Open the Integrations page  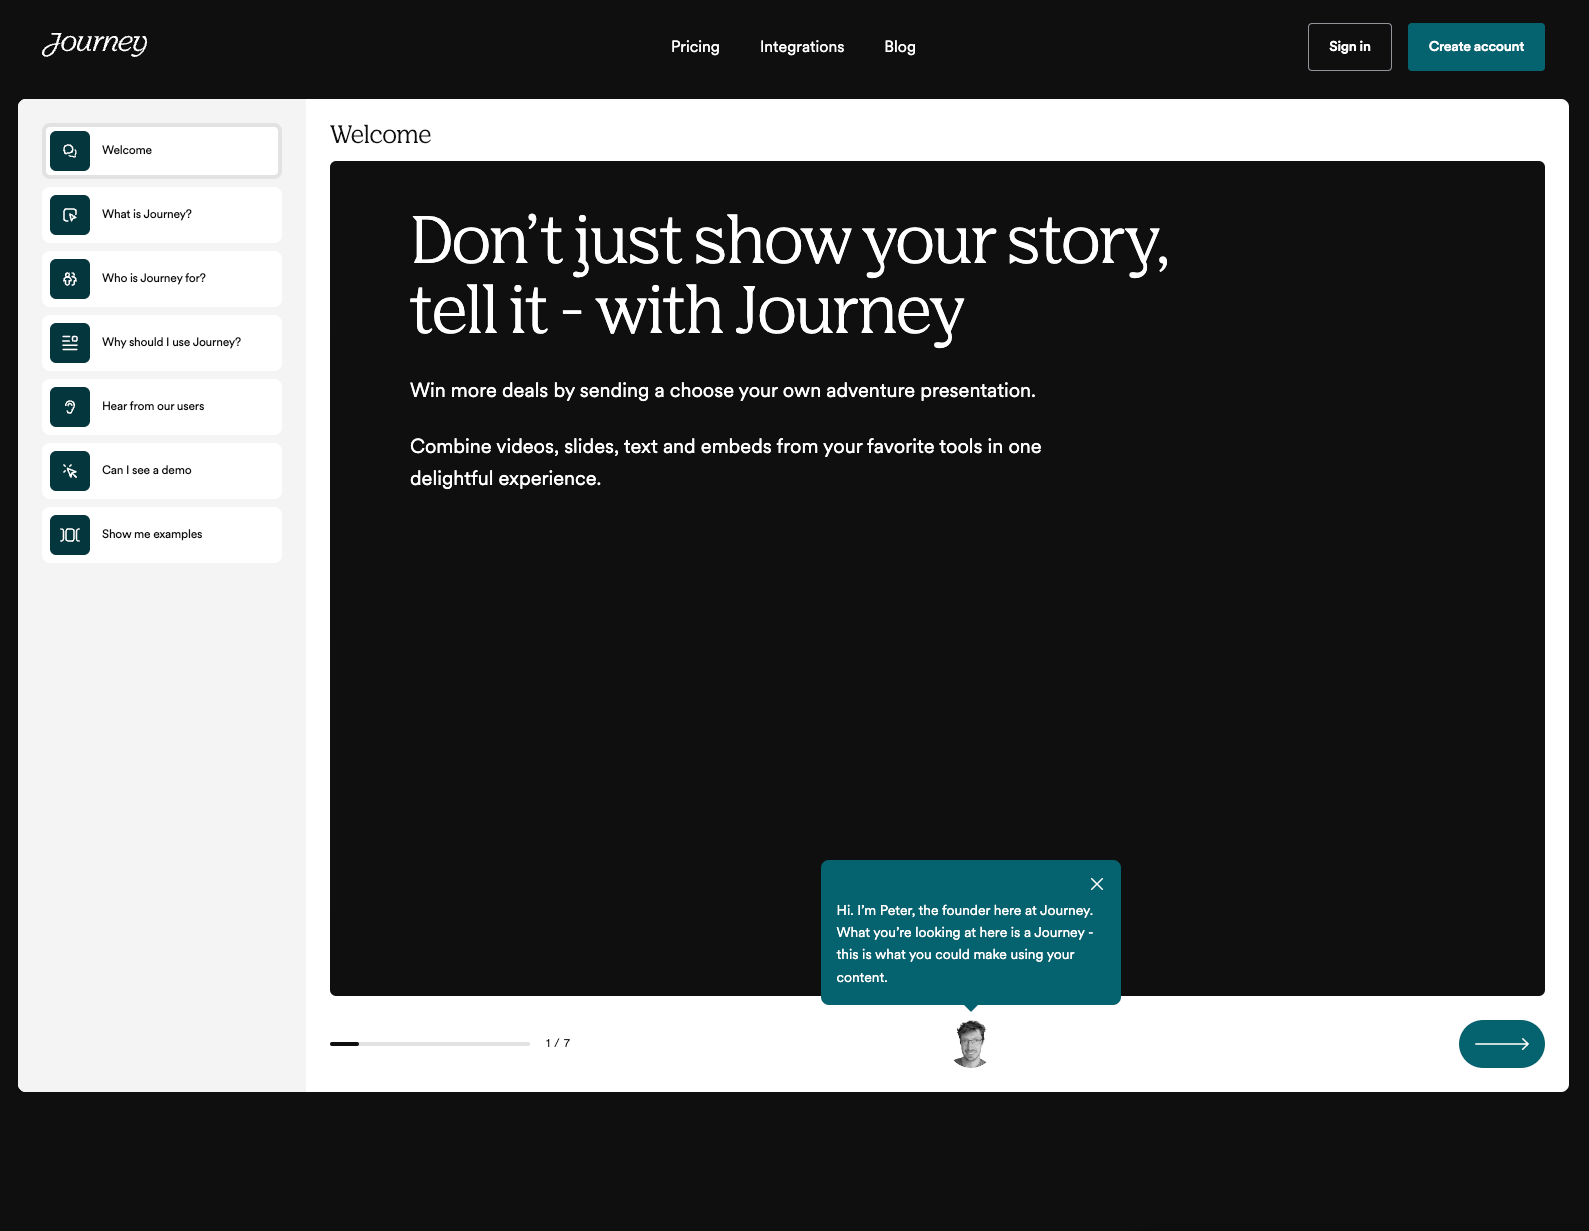click(802, 47)
